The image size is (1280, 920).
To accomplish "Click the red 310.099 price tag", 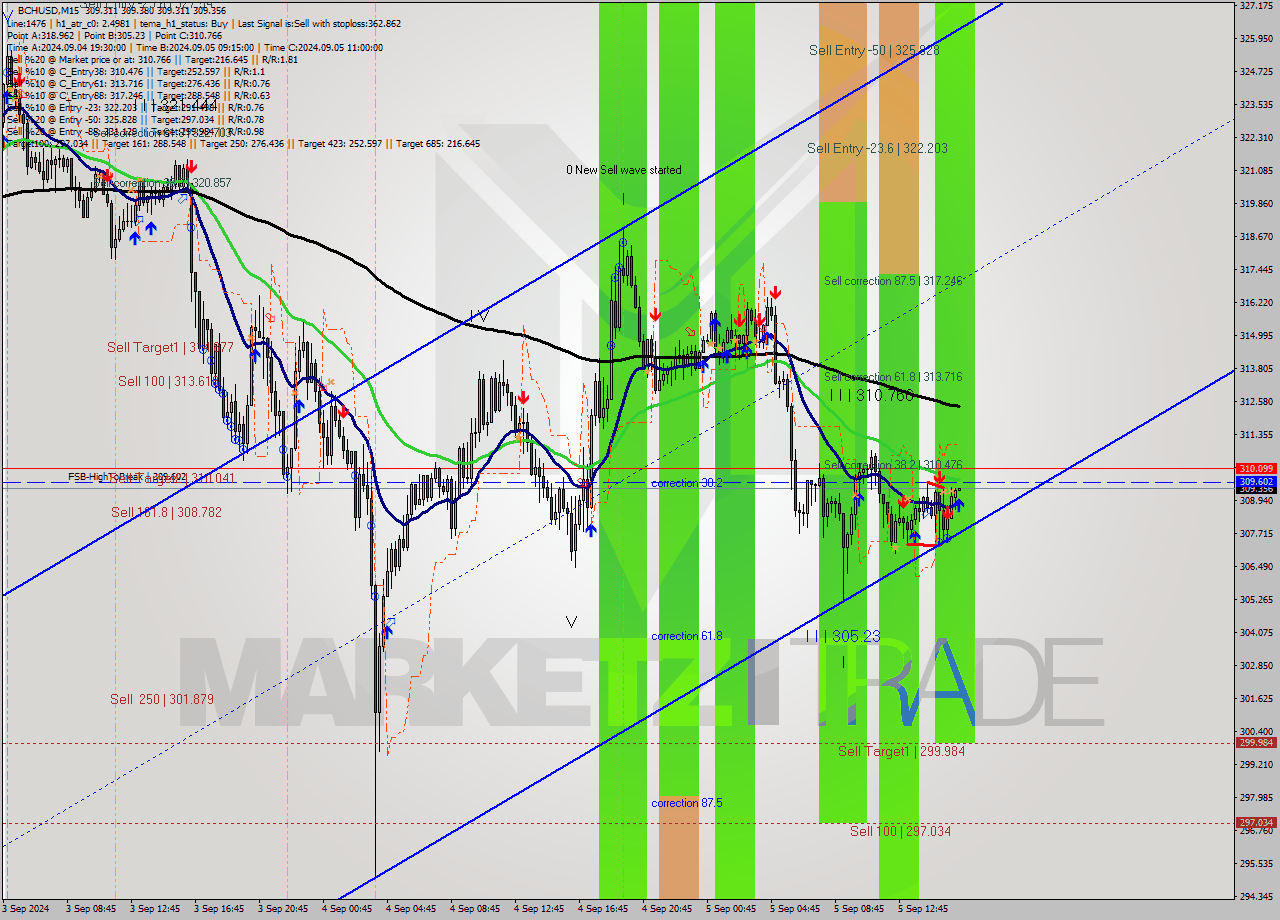I will click(1256, 468).
